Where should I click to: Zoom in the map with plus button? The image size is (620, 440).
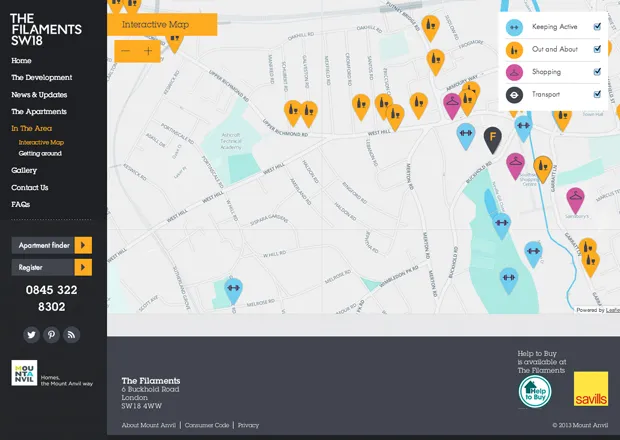click(x=148, y=51)
